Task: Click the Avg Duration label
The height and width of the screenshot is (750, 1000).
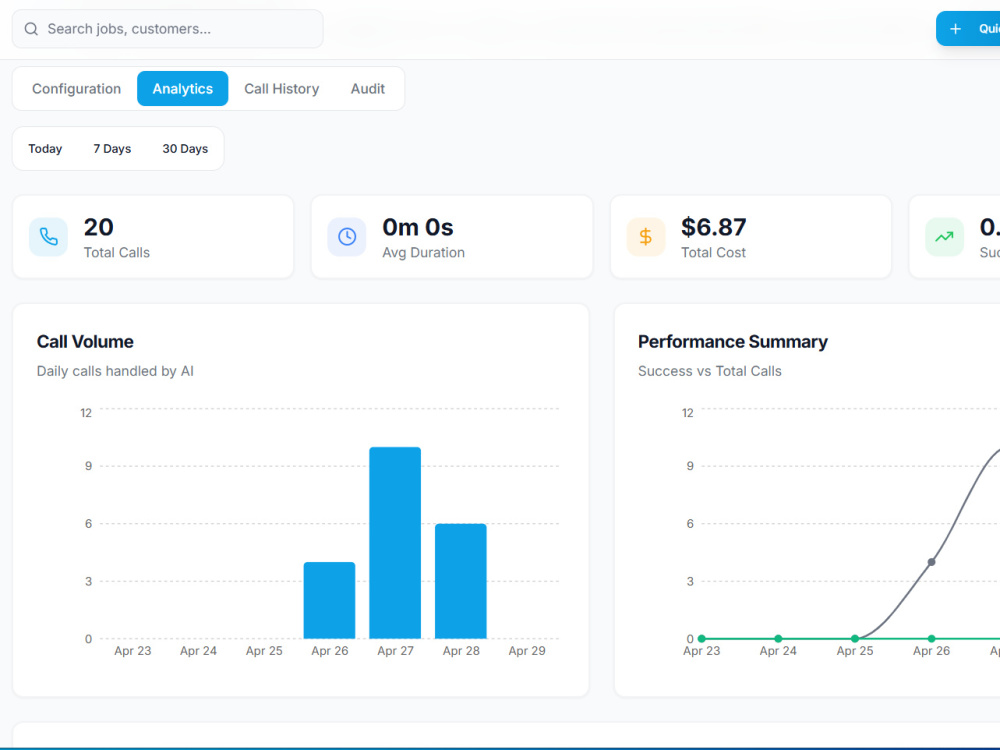Action: pyautogui.click(x=423, y=253)
